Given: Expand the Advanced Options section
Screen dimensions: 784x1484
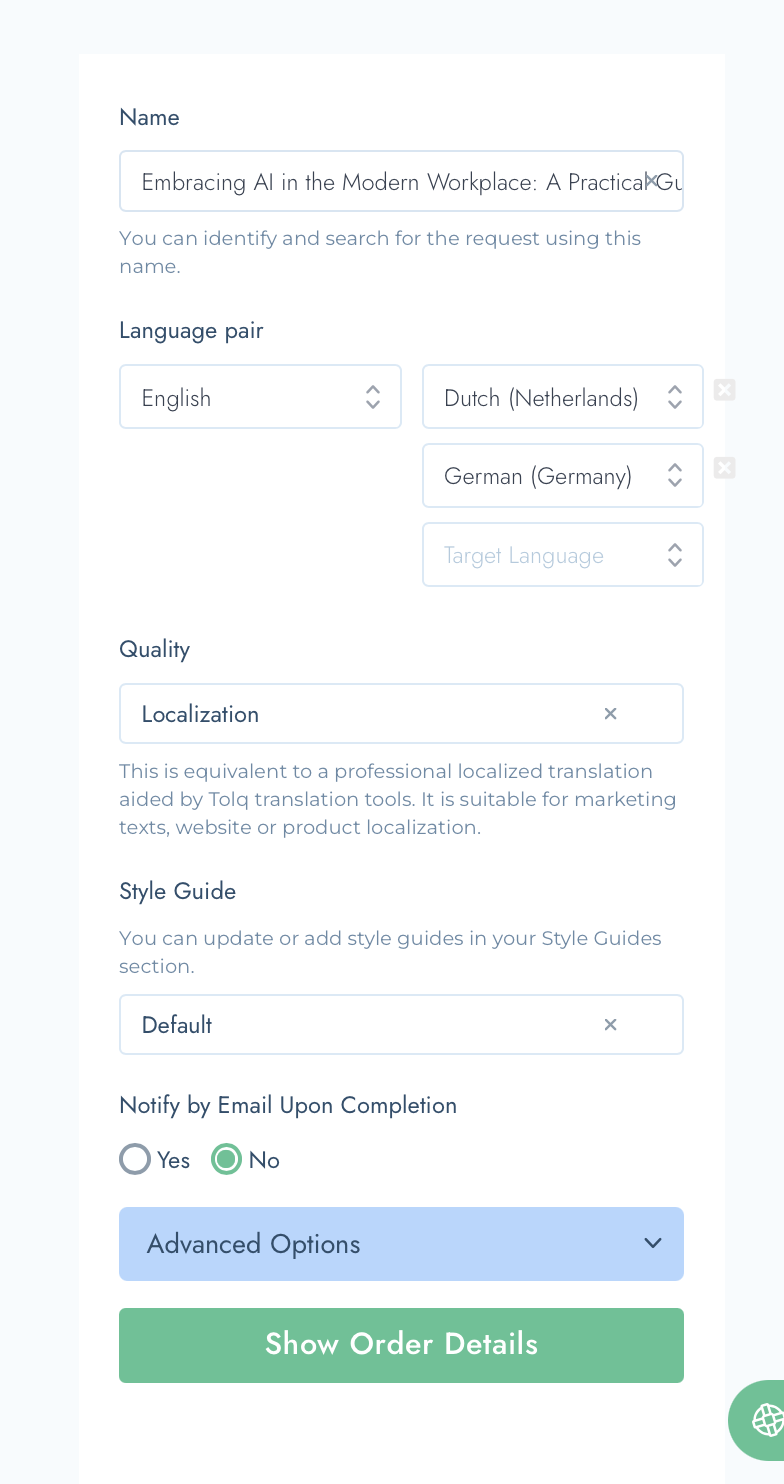Looking at the screenshot, I should pos(401,1244).
